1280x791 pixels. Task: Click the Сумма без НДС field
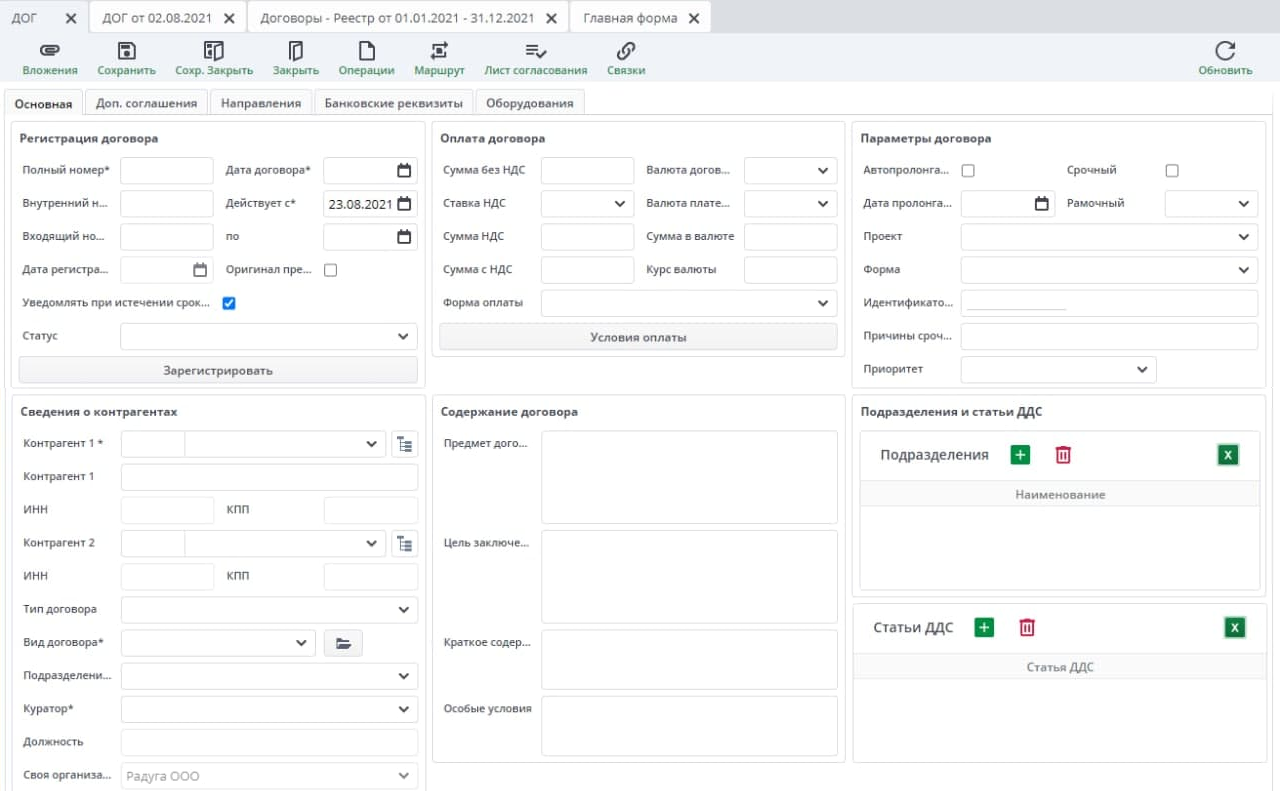(587, 170)
